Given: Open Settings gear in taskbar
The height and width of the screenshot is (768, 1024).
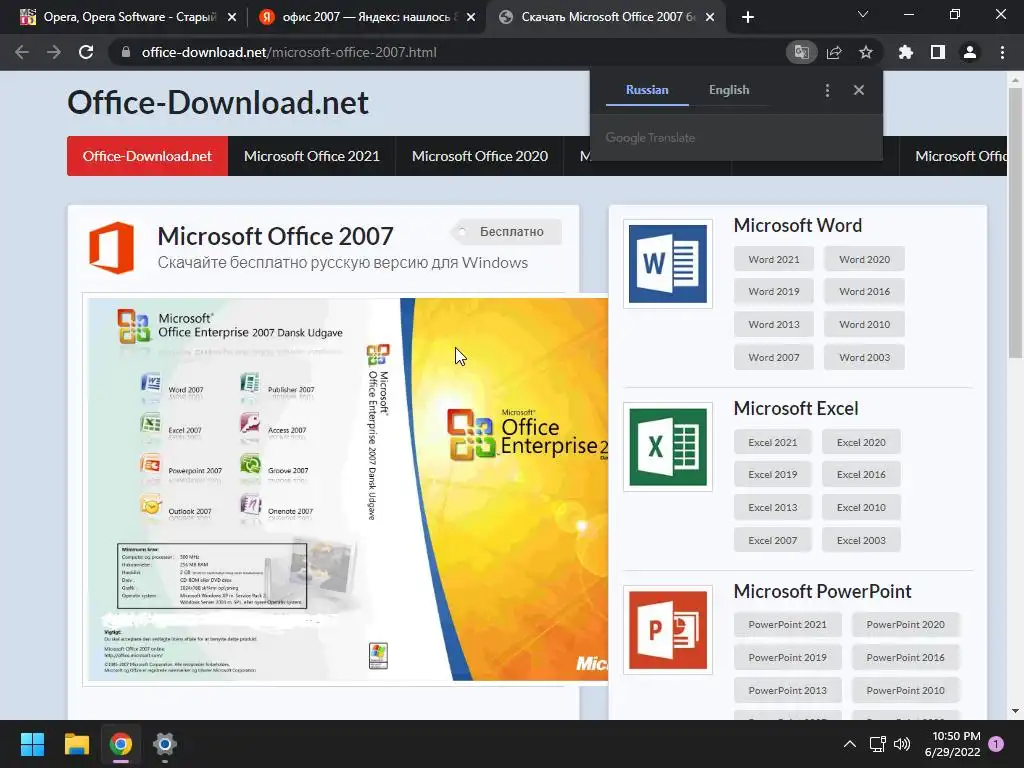Looking at the screenshot, I should point(165,744).
